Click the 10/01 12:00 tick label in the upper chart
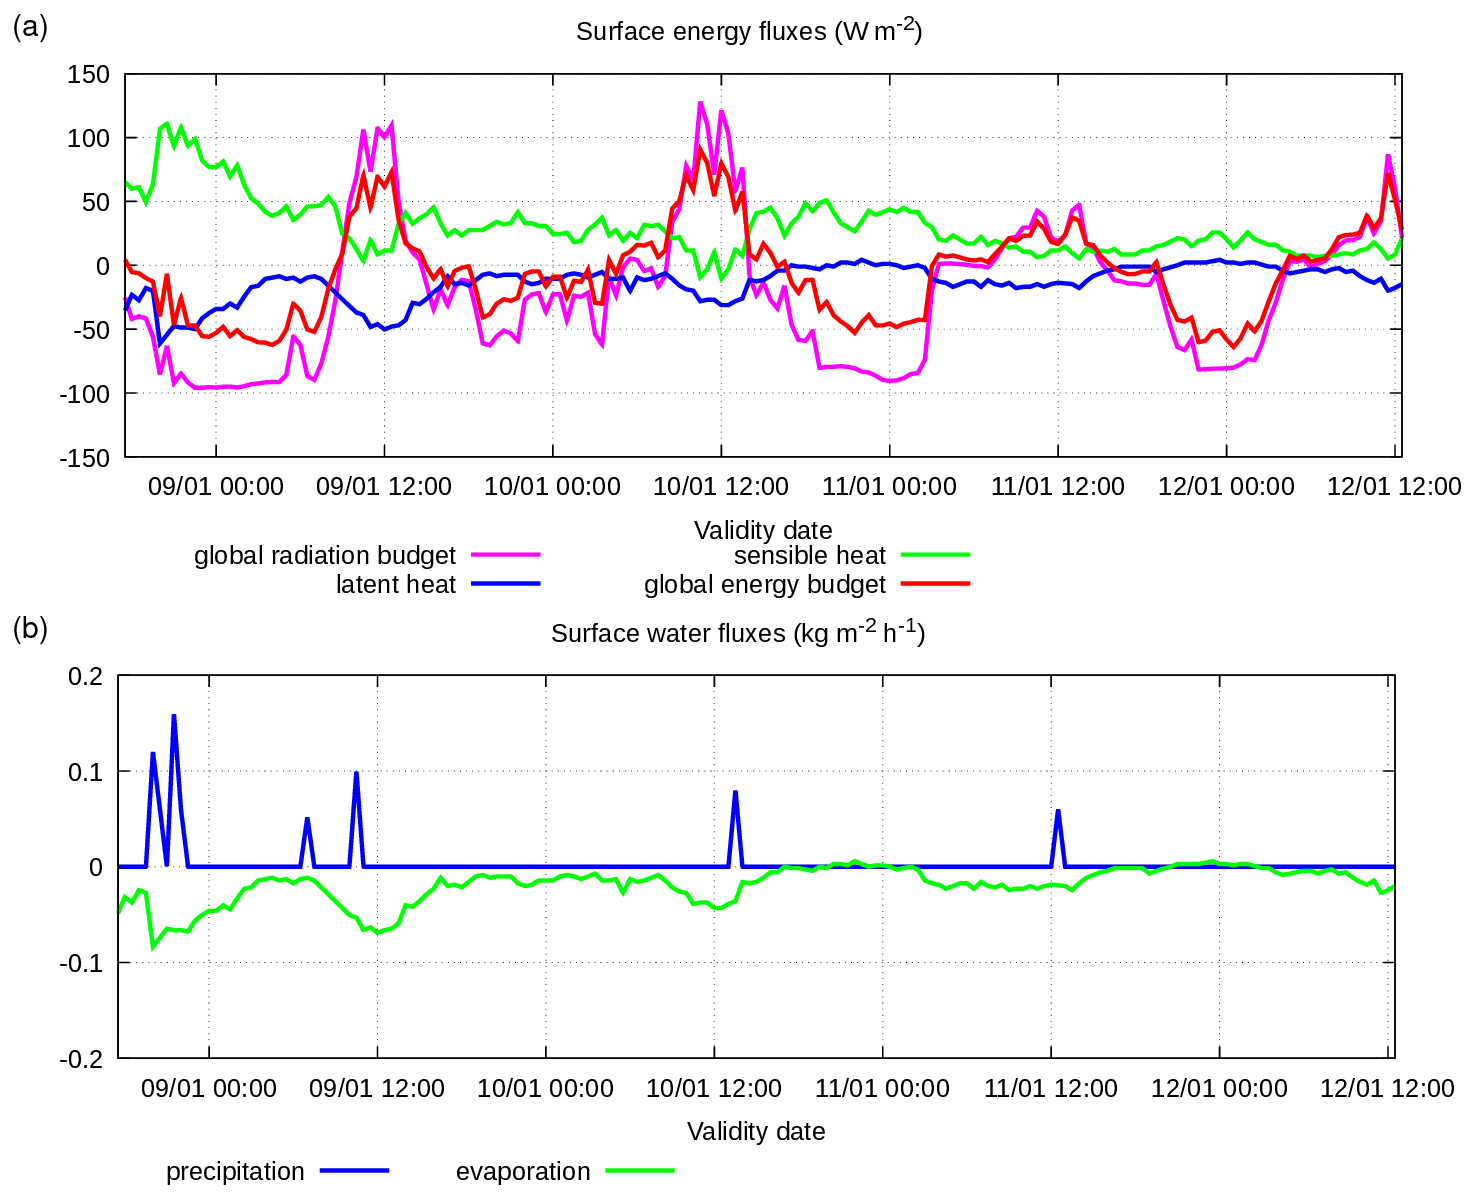The image size is (1475, 1199). [720, 487]
